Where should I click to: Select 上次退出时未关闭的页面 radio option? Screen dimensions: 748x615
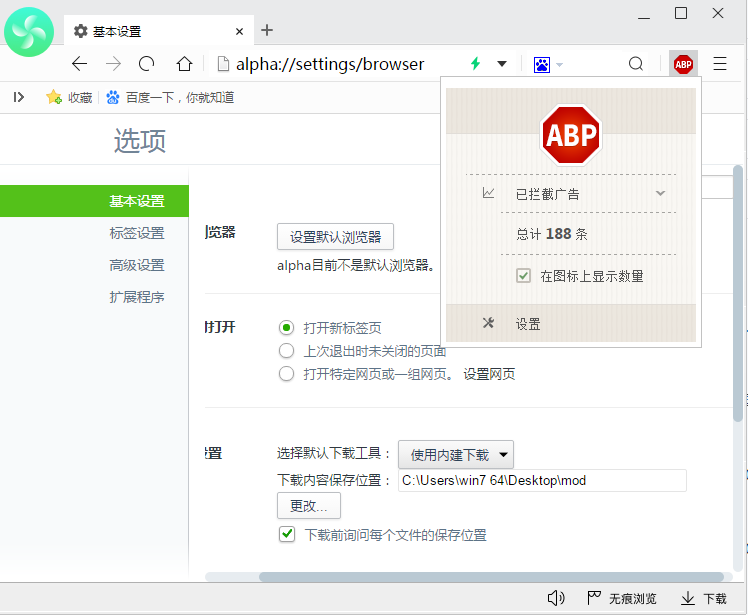(x=286, y=351)
